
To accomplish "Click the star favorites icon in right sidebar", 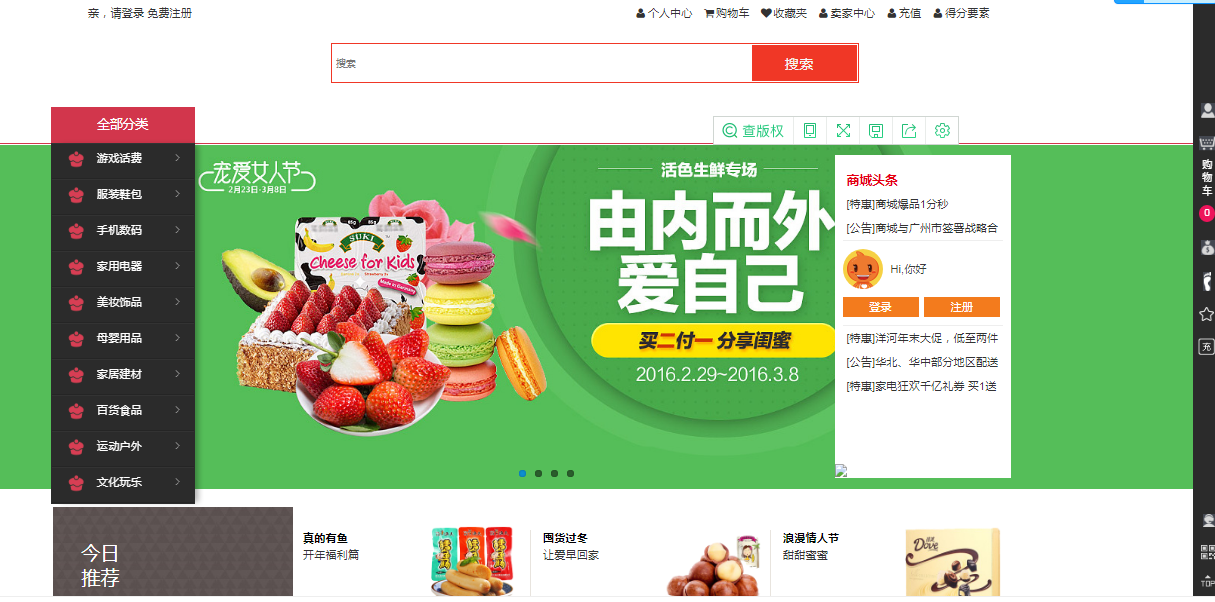I will (1206, 314).
